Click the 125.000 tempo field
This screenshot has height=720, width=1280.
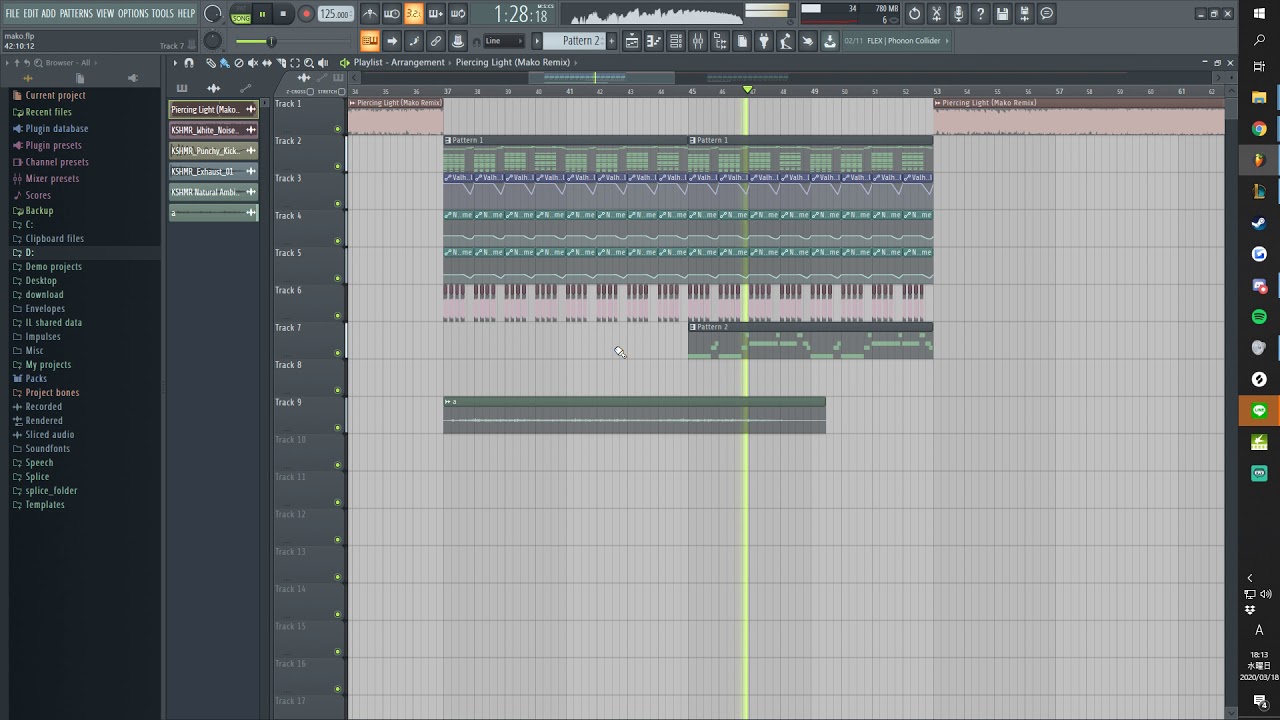[335, 14]
